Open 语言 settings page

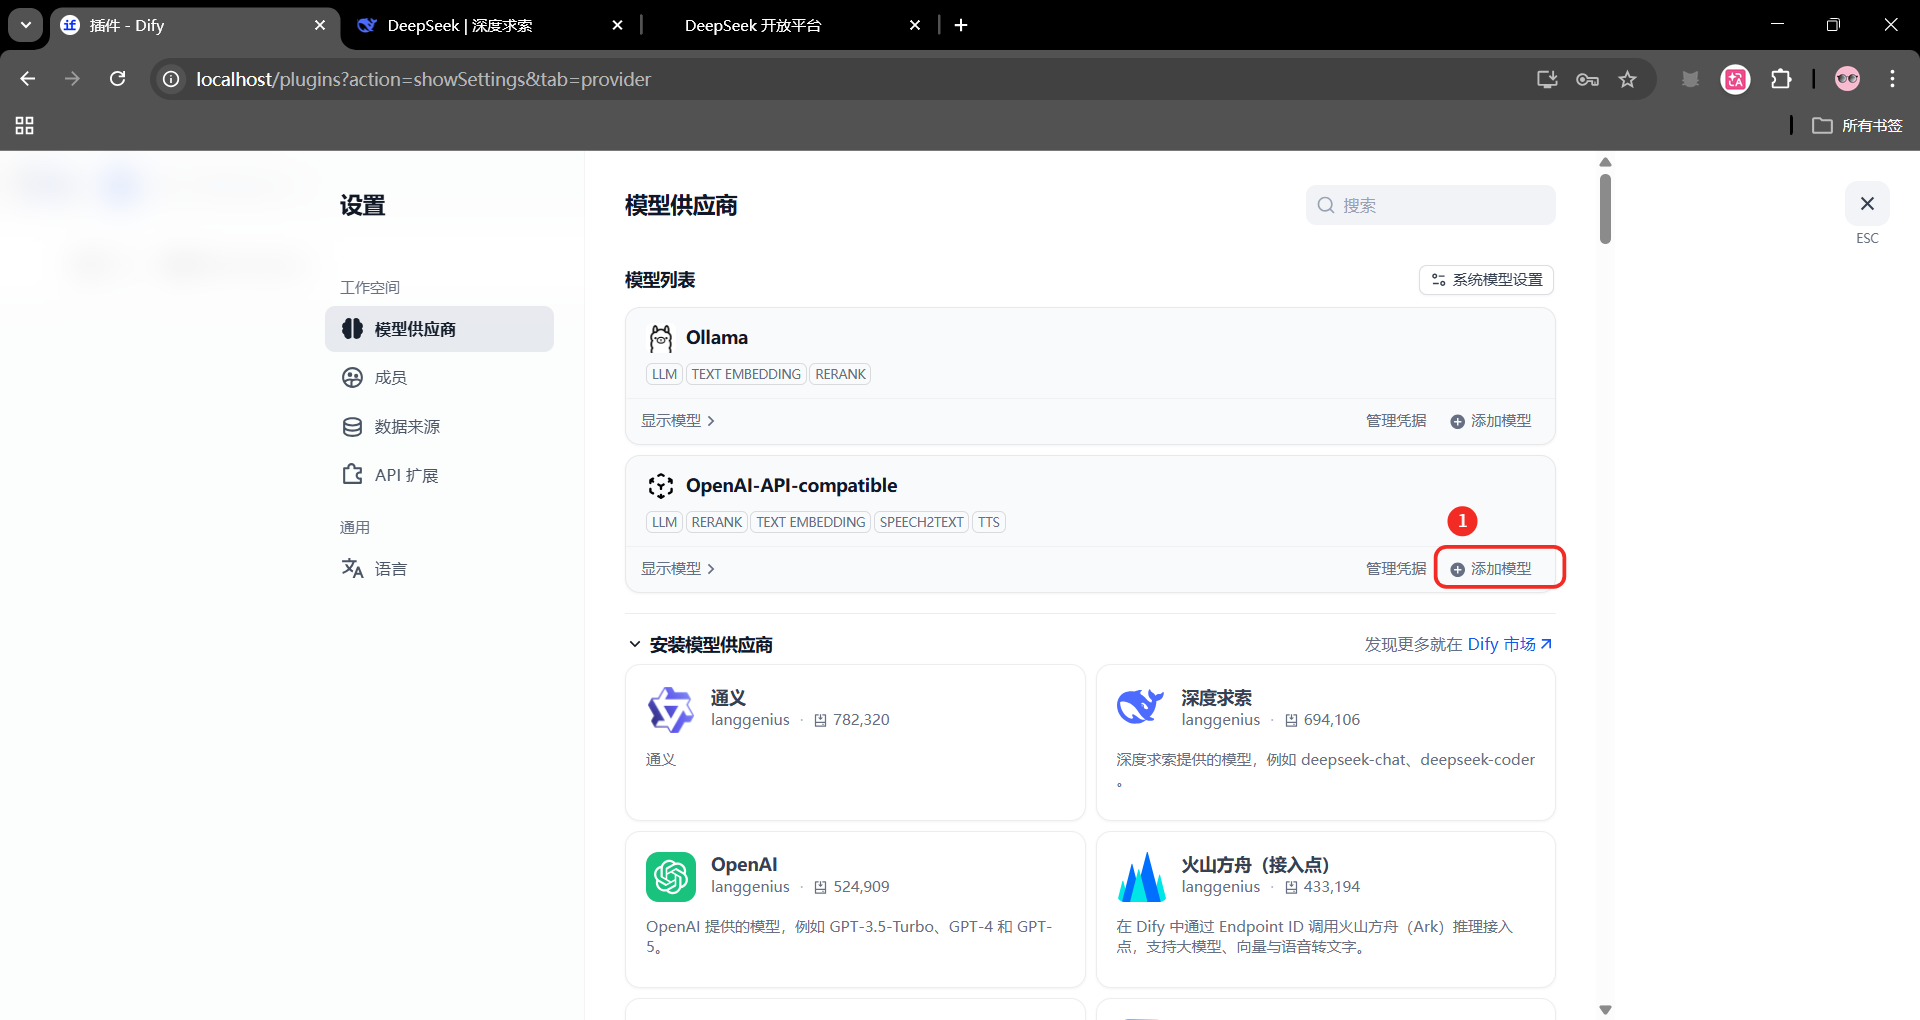pyautogui.click(x=439, y=569)
